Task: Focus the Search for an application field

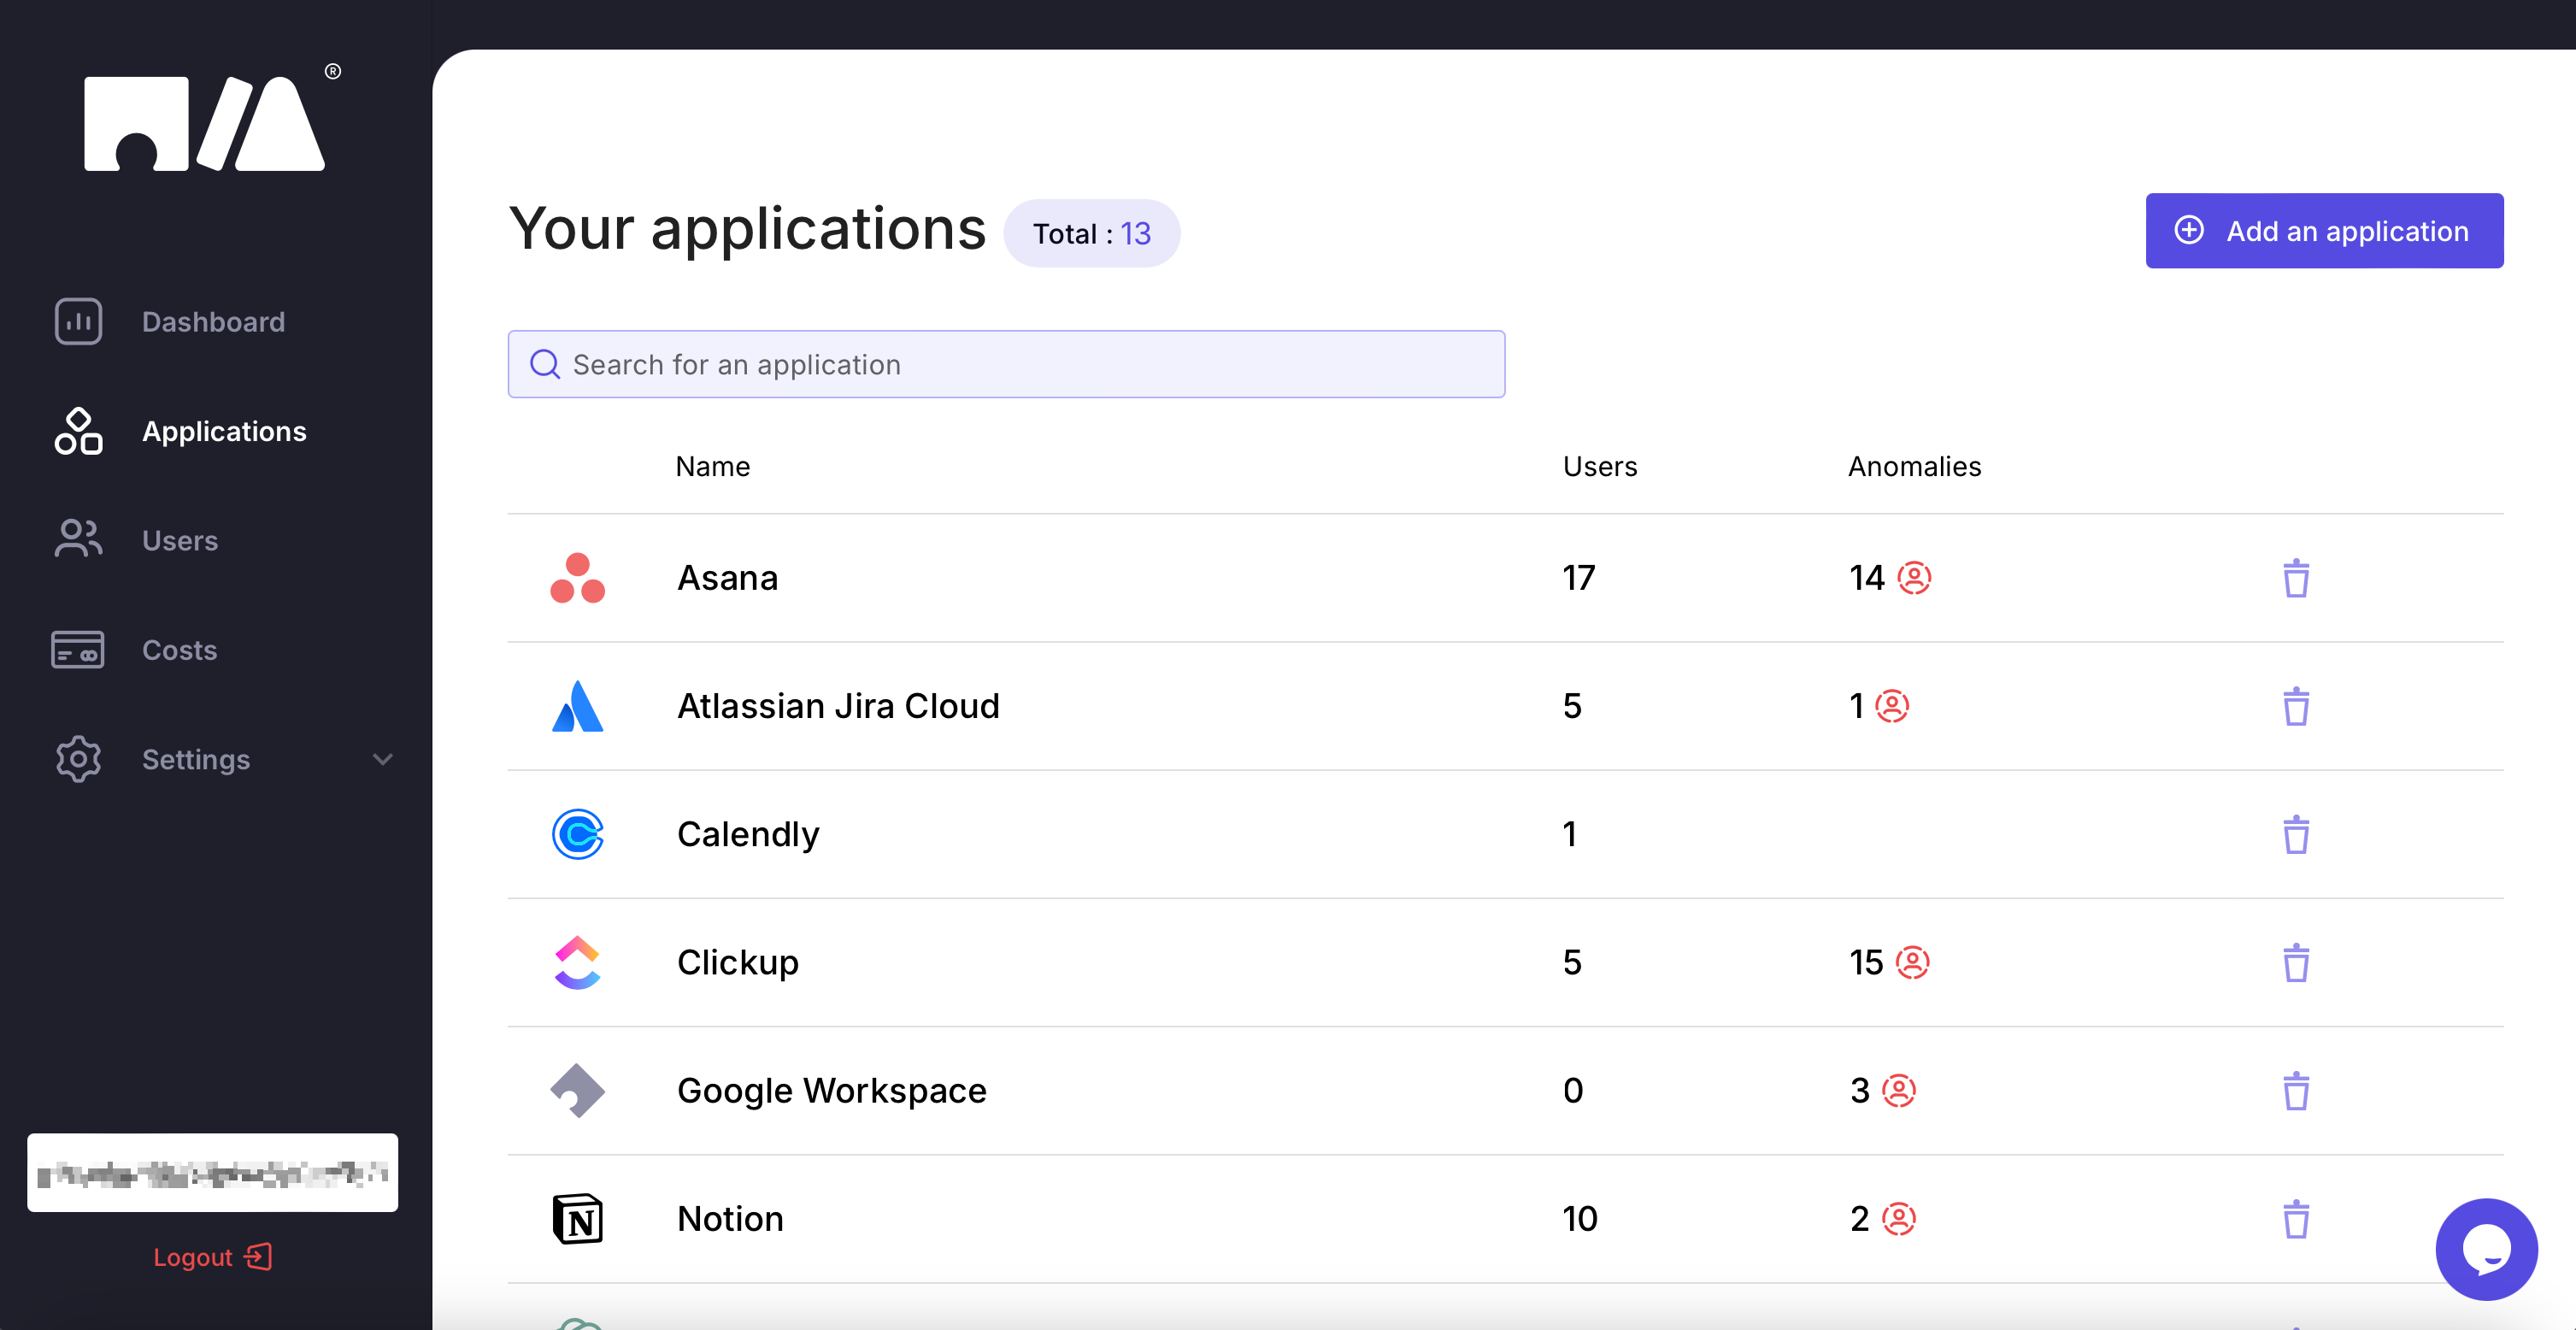Action: (1005, 365)
